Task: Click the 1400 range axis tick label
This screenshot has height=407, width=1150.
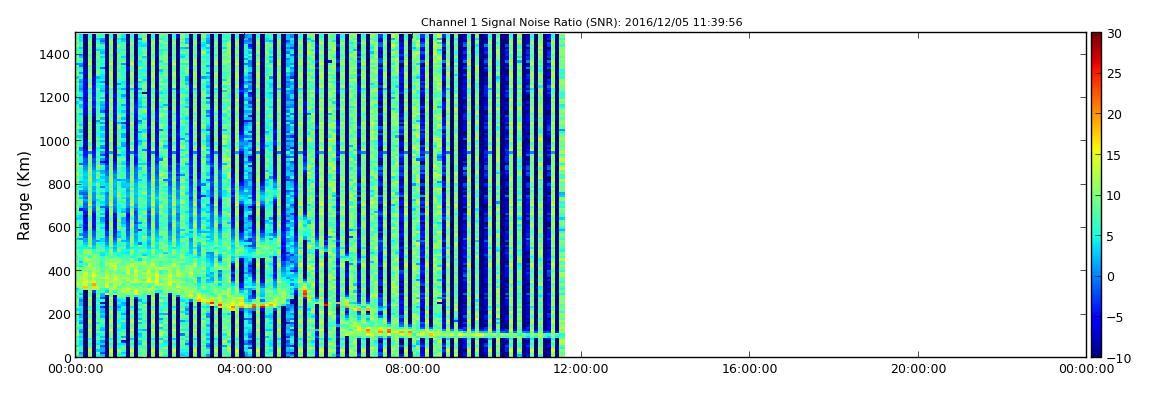Action: 56,55
